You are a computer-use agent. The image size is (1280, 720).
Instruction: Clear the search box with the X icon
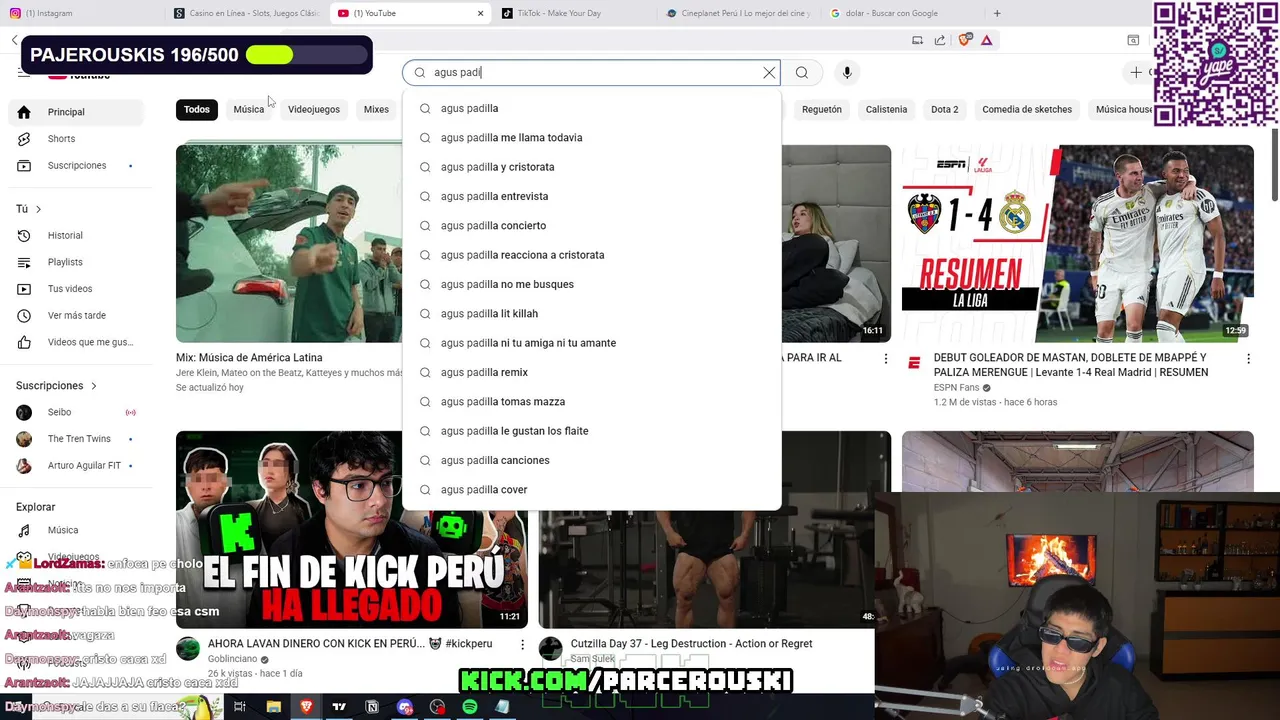769,72
